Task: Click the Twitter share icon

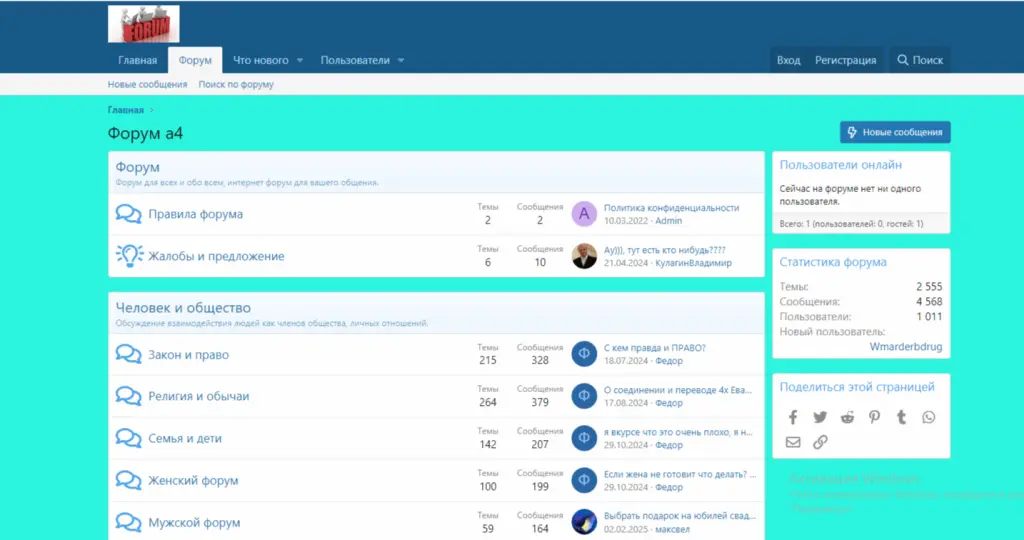Action: pyautogui.click(x=820, y=417)
